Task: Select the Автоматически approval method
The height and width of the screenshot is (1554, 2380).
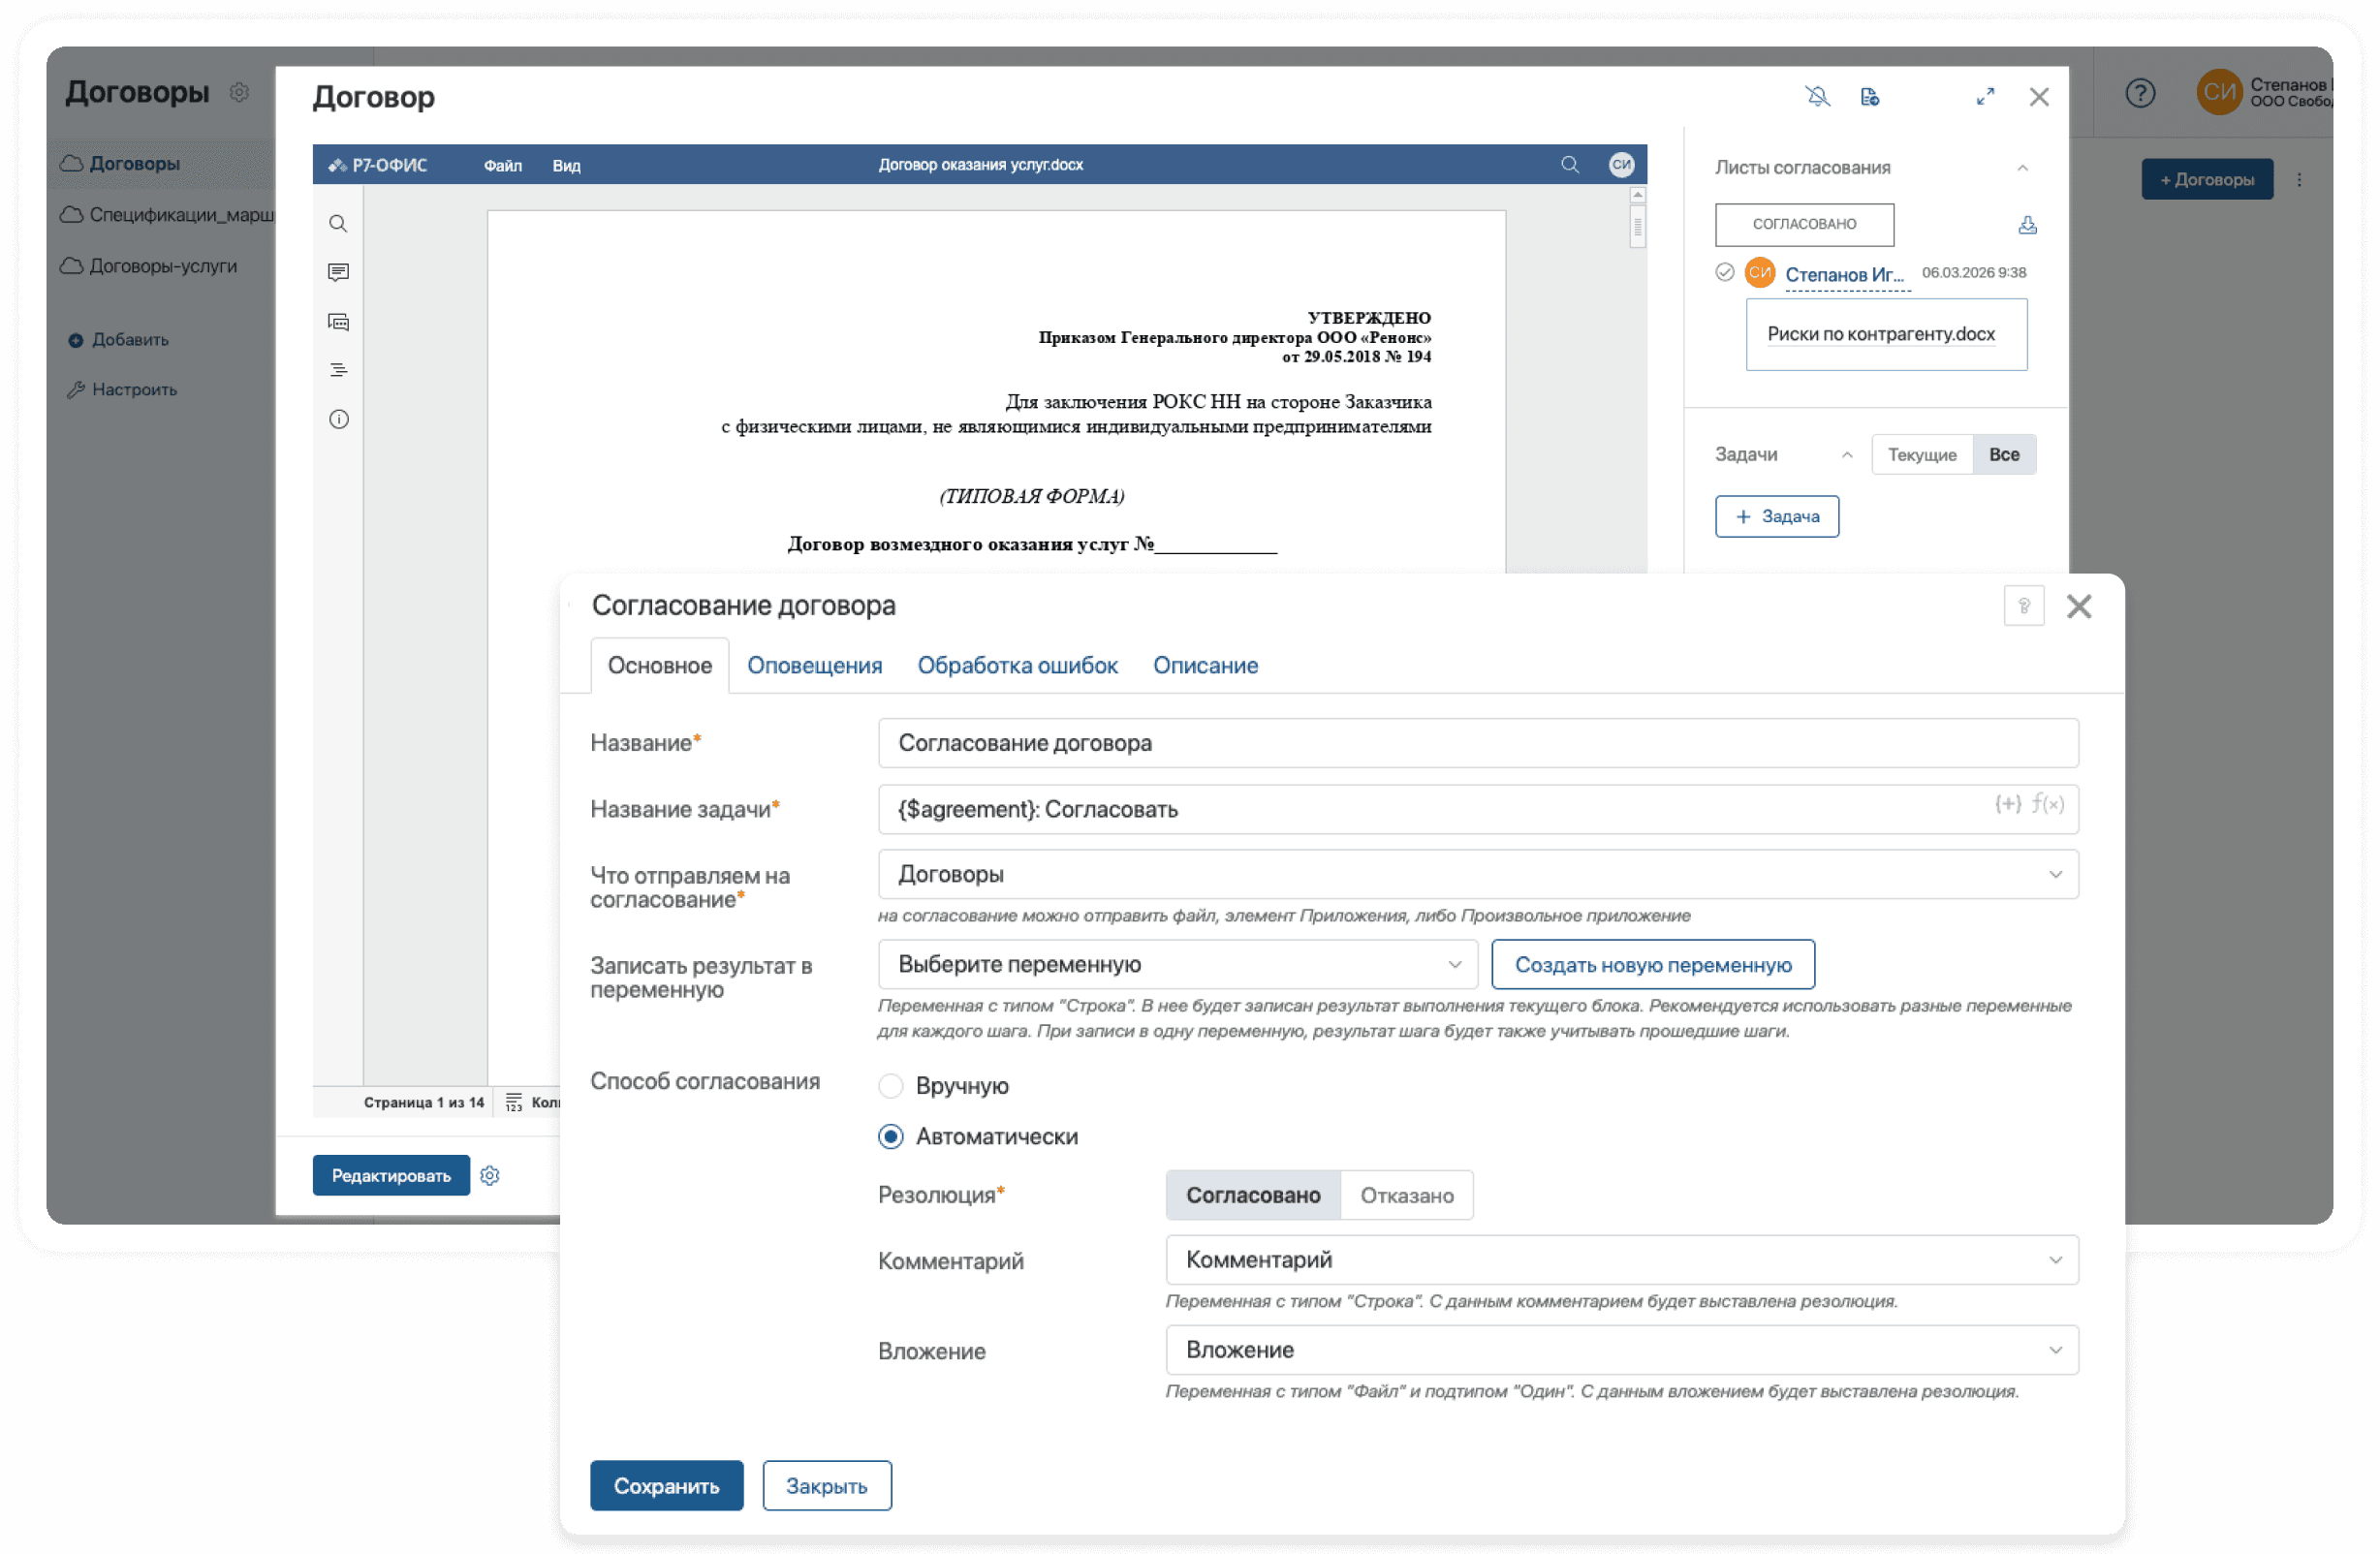Action: [x=891, y=1136]
